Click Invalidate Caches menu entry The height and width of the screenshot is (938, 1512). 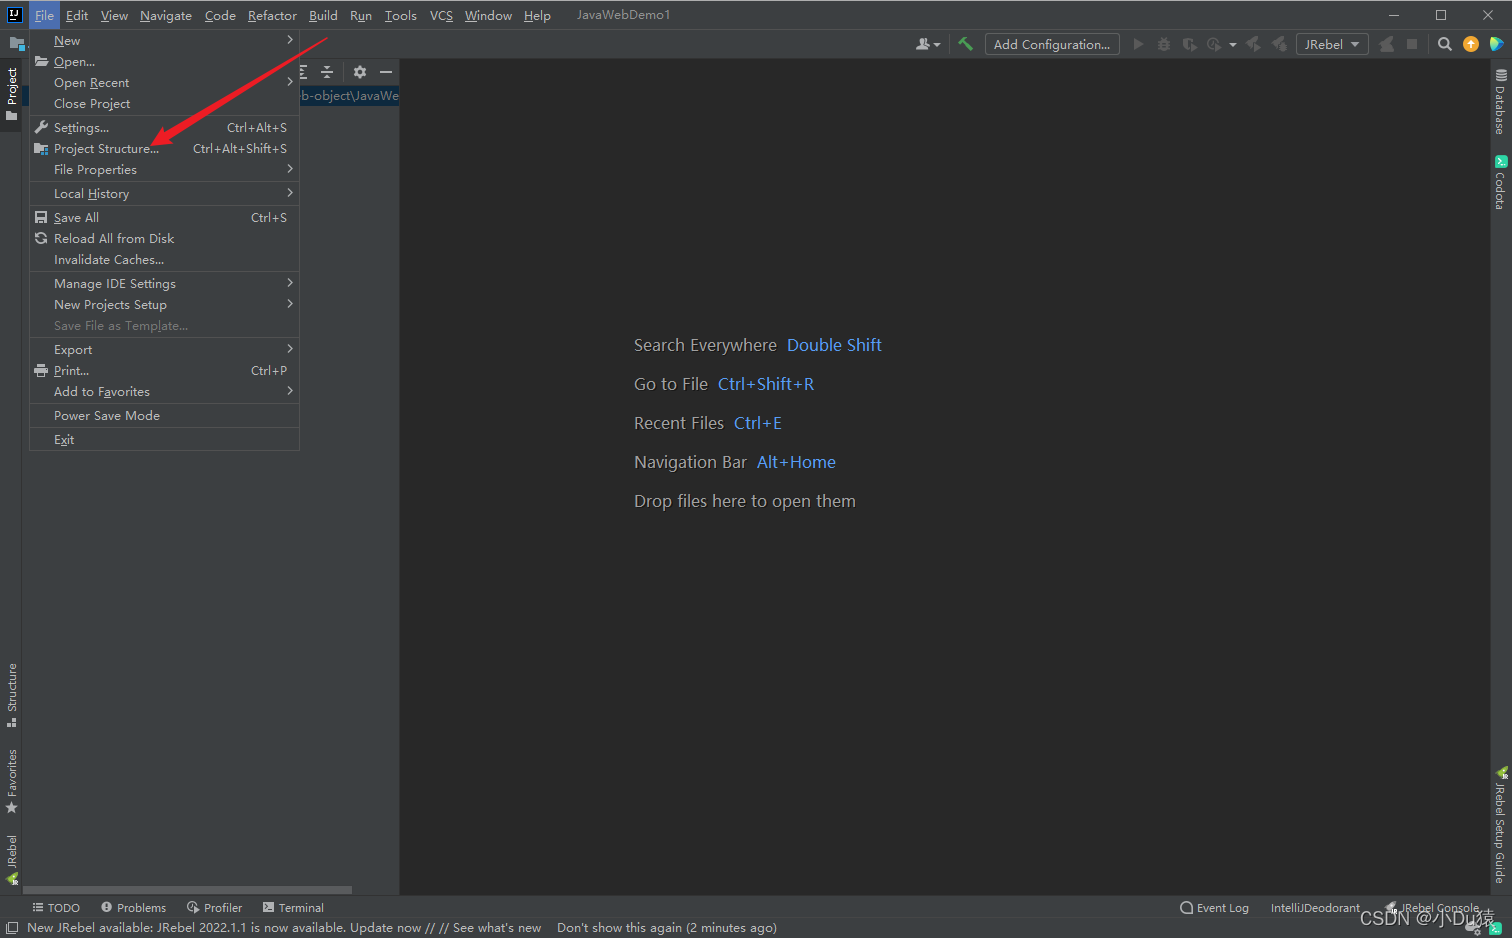[164, 260]
